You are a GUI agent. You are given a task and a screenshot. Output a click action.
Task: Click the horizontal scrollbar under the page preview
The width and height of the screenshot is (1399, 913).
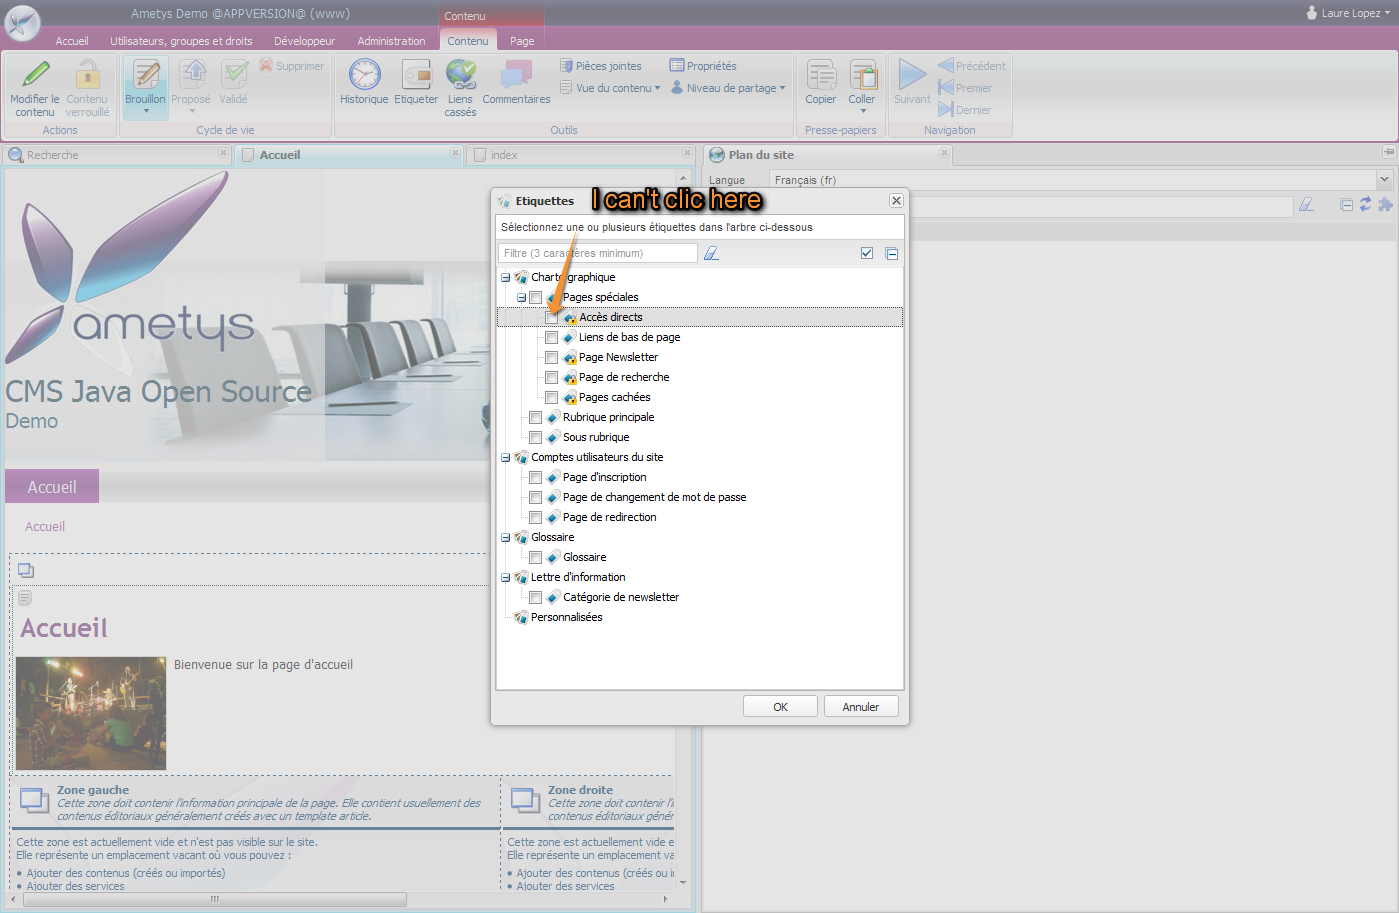click(214, 899)
